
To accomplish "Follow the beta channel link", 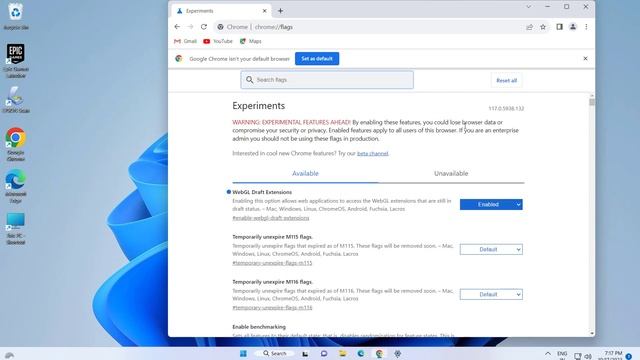I will 373,153.
